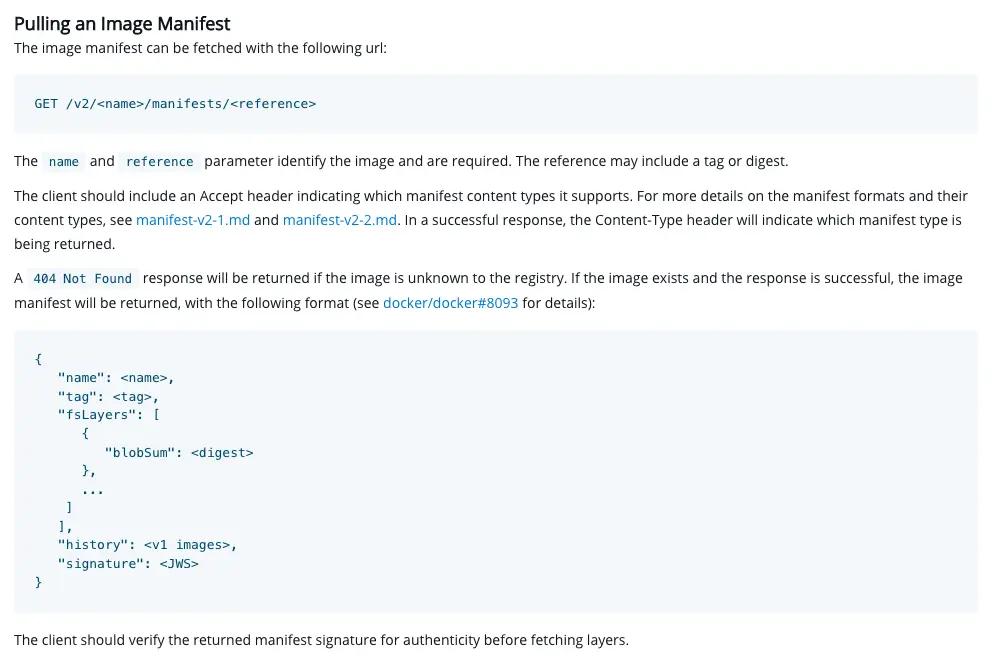Click the "signature": <JWS> line

coord(128,564)
